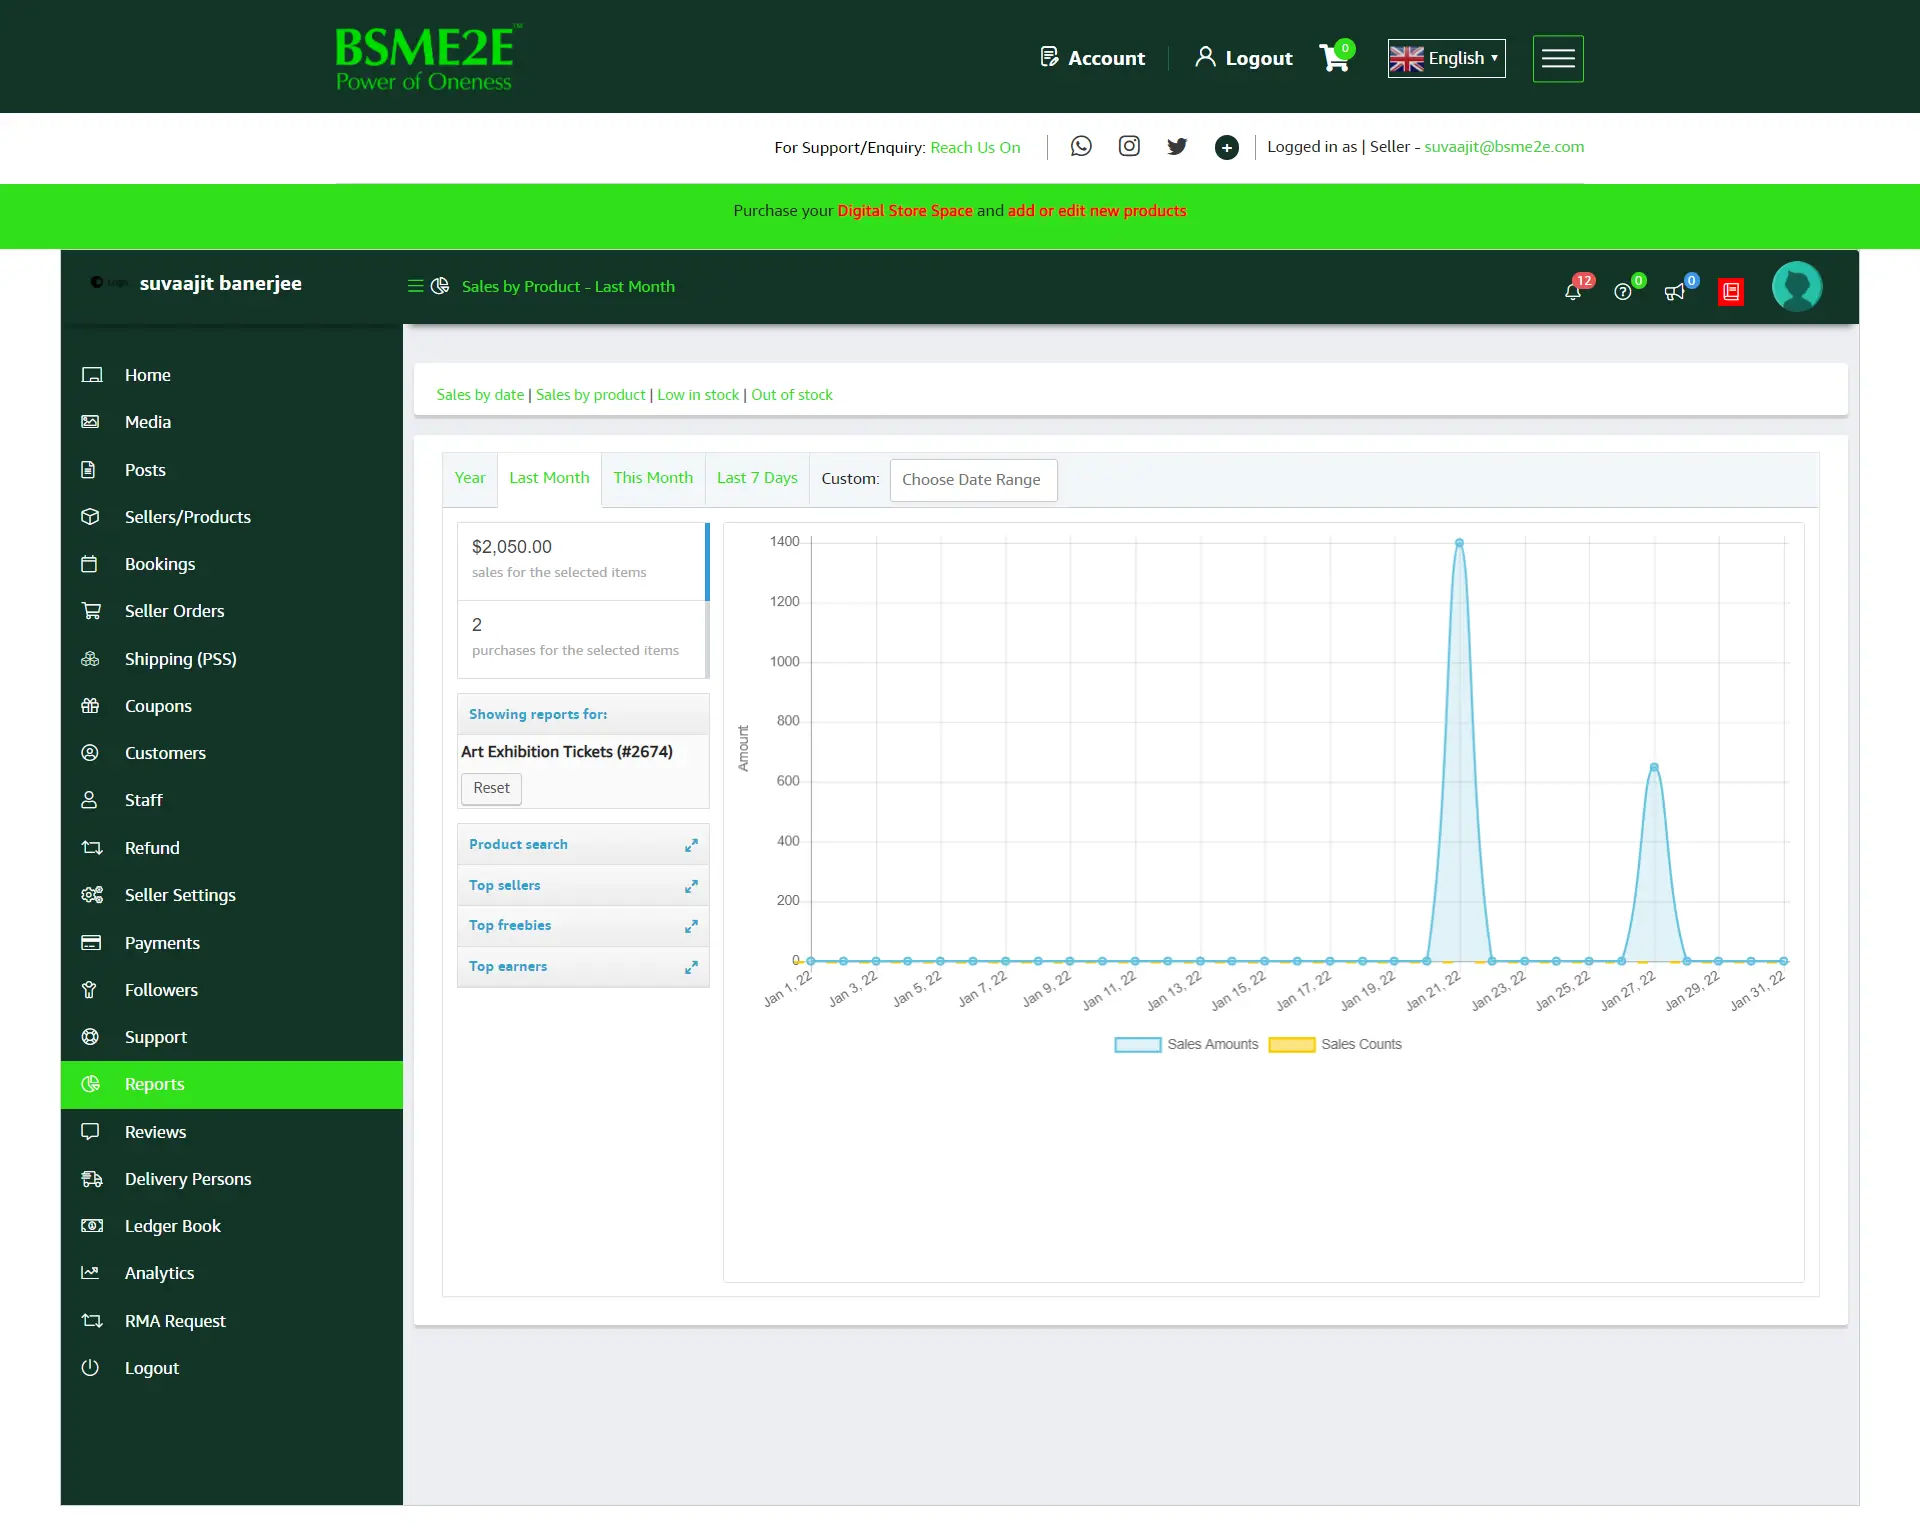Click the Media sidebar icon
This screenshot has width=1920, height=1538.
pos(90,422)
